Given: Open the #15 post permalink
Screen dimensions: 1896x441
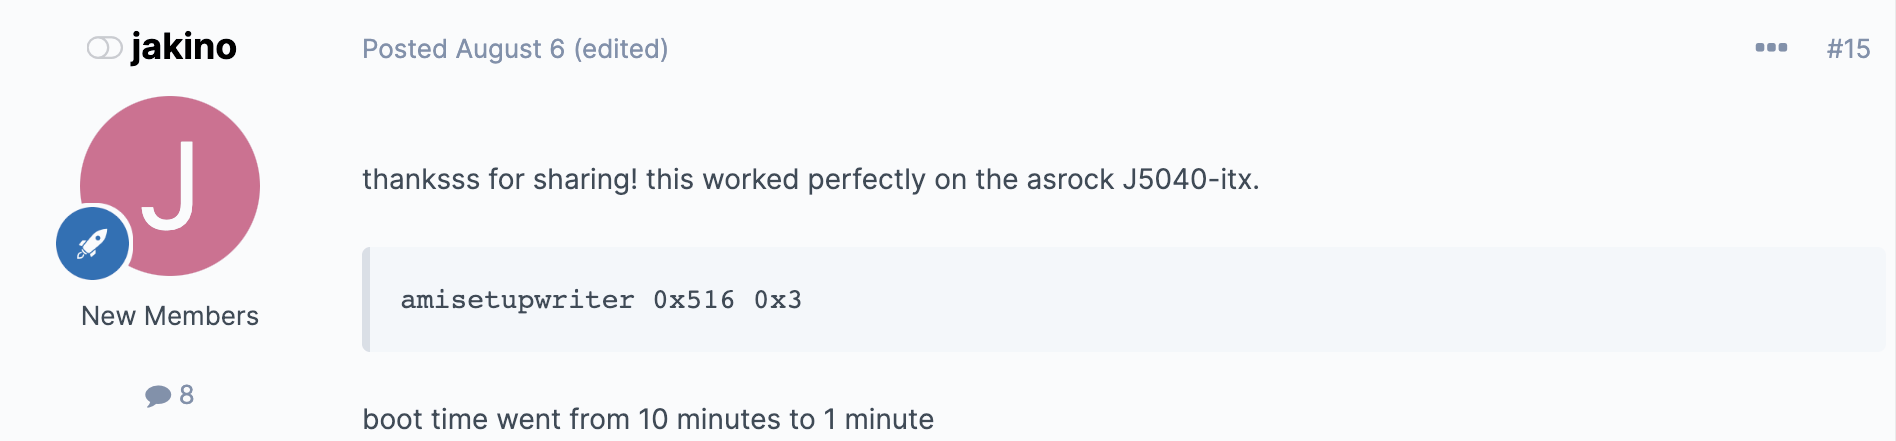Looking at the screenshot, I should (1848, 49).
